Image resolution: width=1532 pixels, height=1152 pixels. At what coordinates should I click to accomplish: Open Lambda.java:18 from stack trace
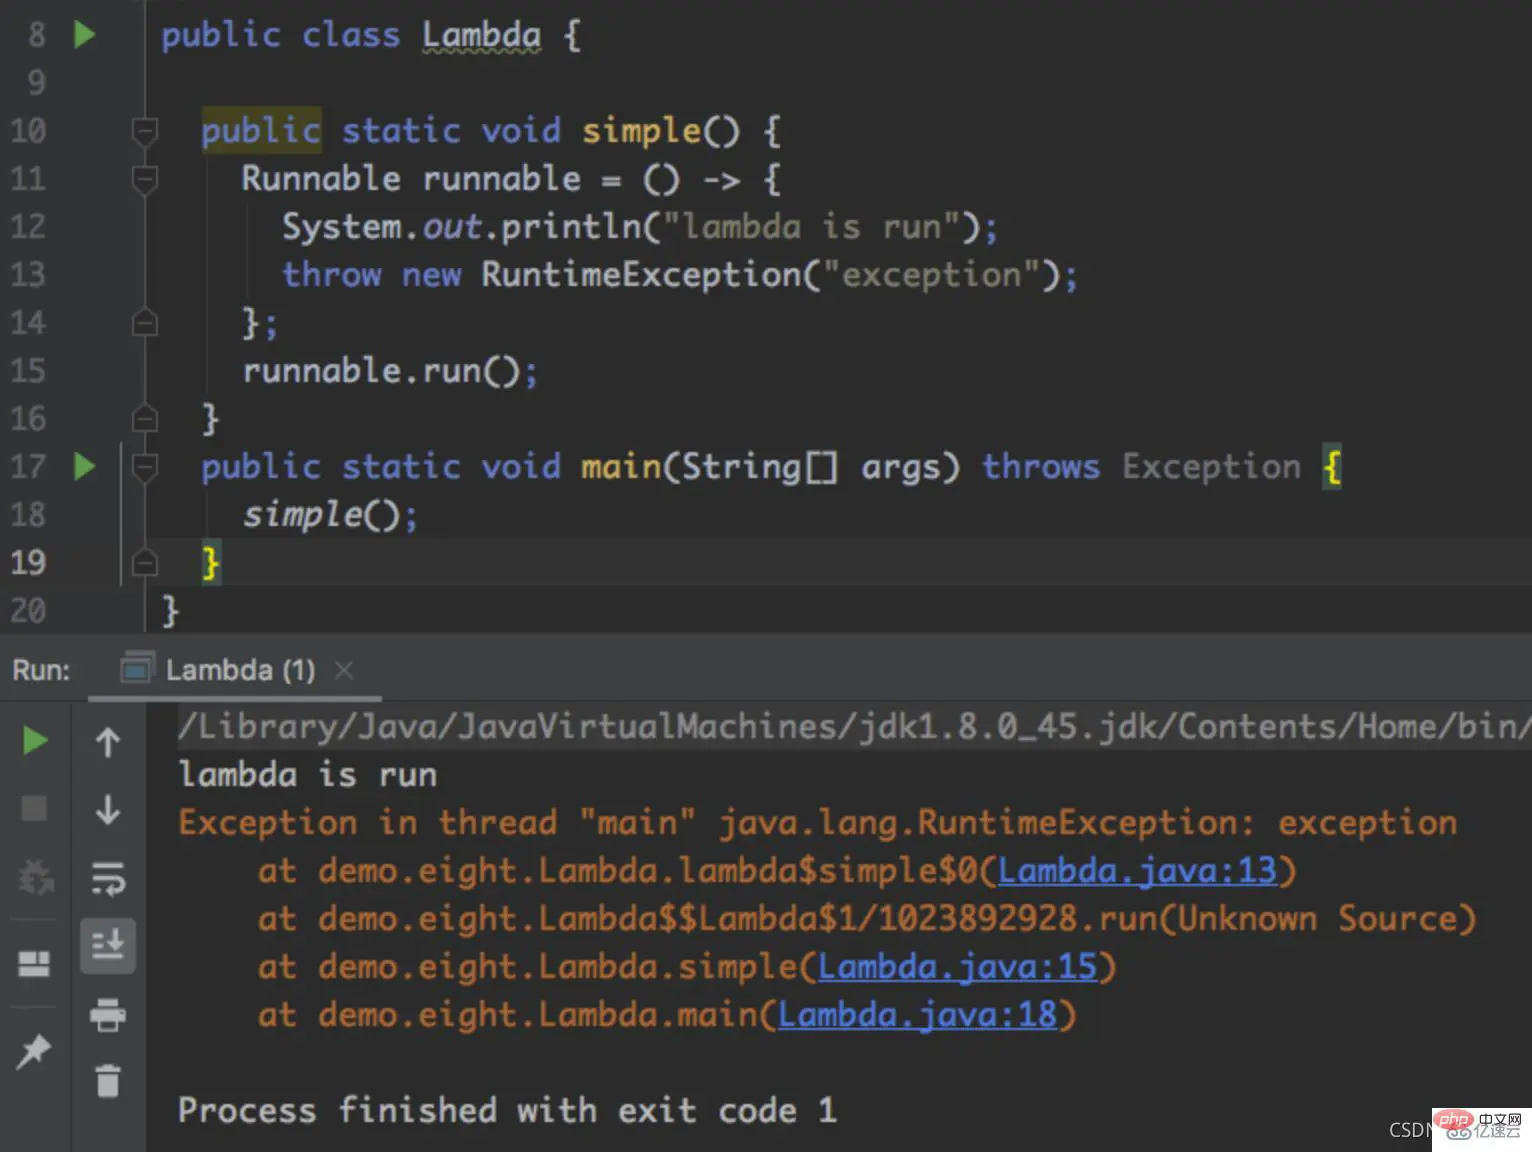point(918,1014)
